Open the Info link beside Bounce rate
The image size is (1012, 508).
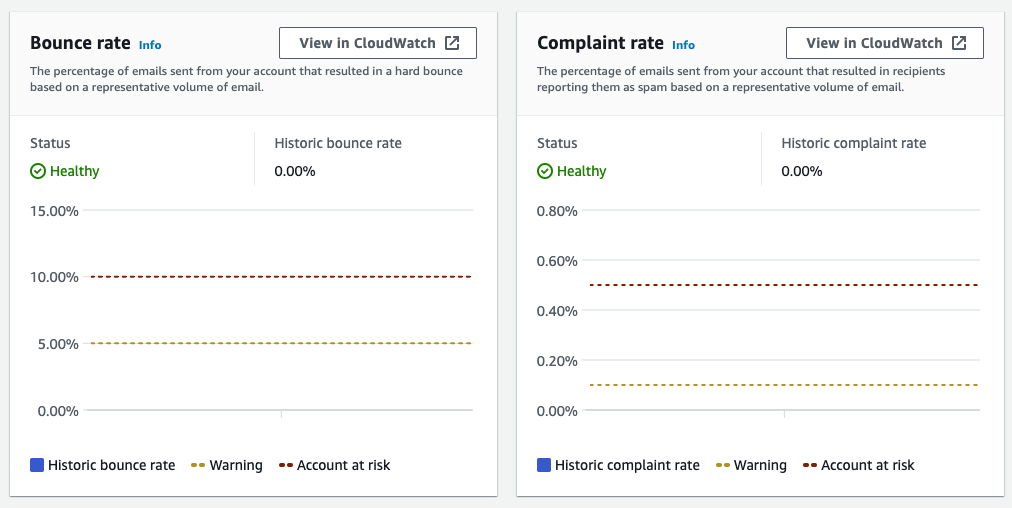point(150,45)
